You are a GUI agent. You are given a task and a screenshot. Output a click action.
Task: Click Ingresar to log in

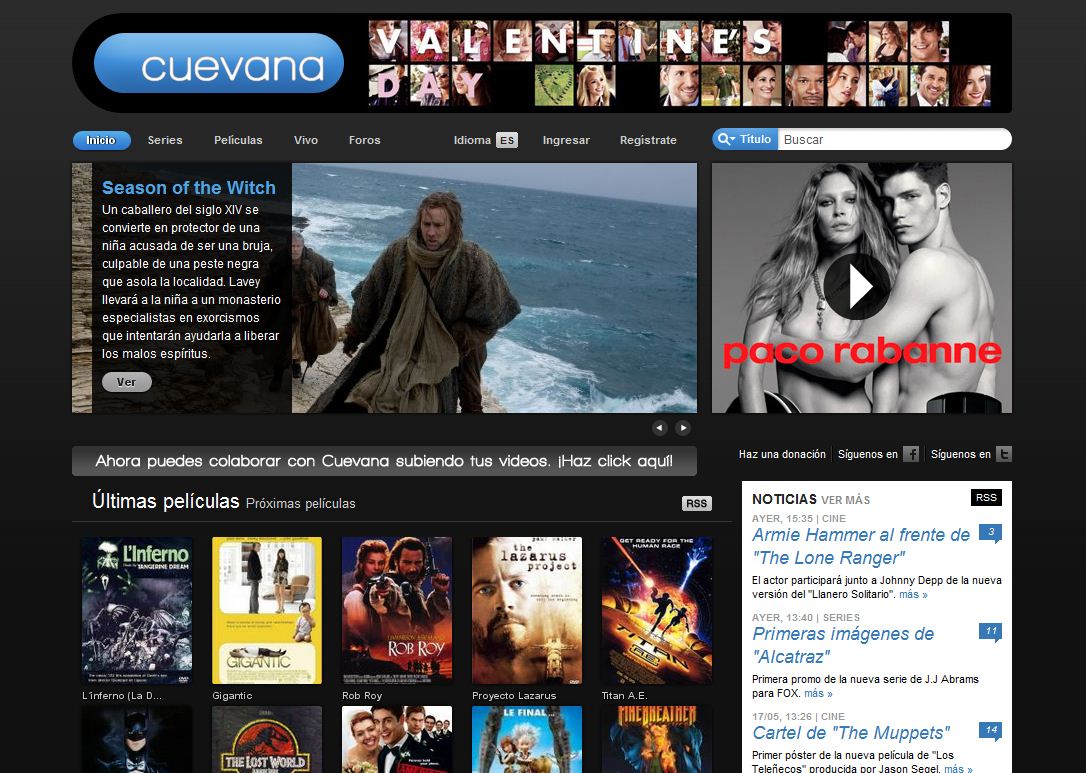[x=566, y=140]
